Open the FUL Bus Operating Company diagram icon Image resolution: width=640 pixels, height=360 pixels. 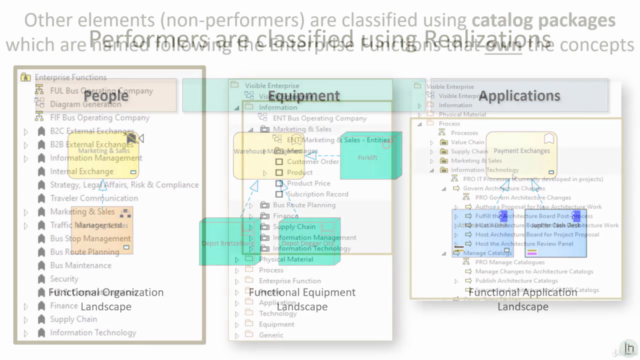click(39, 90)
